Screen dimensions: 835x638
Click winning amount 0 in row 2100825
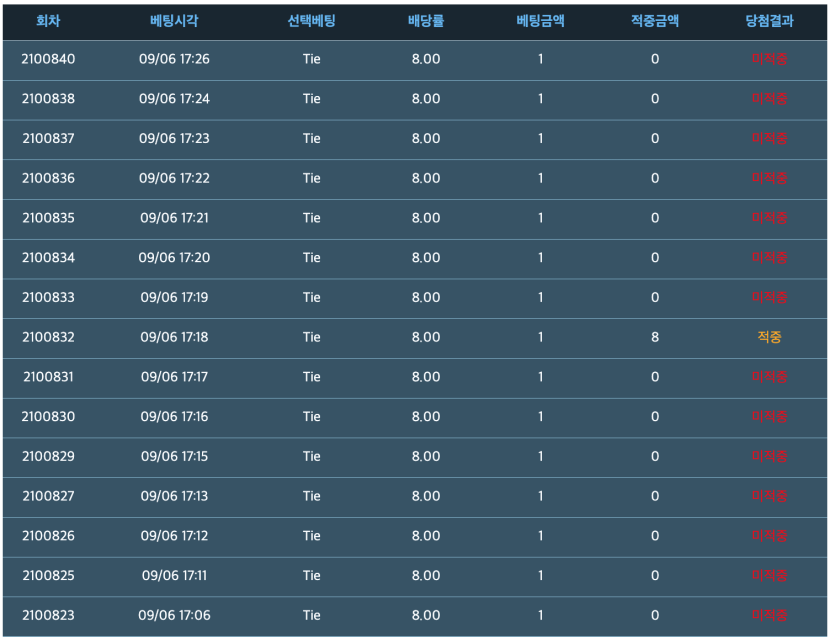tap(655, 576)
